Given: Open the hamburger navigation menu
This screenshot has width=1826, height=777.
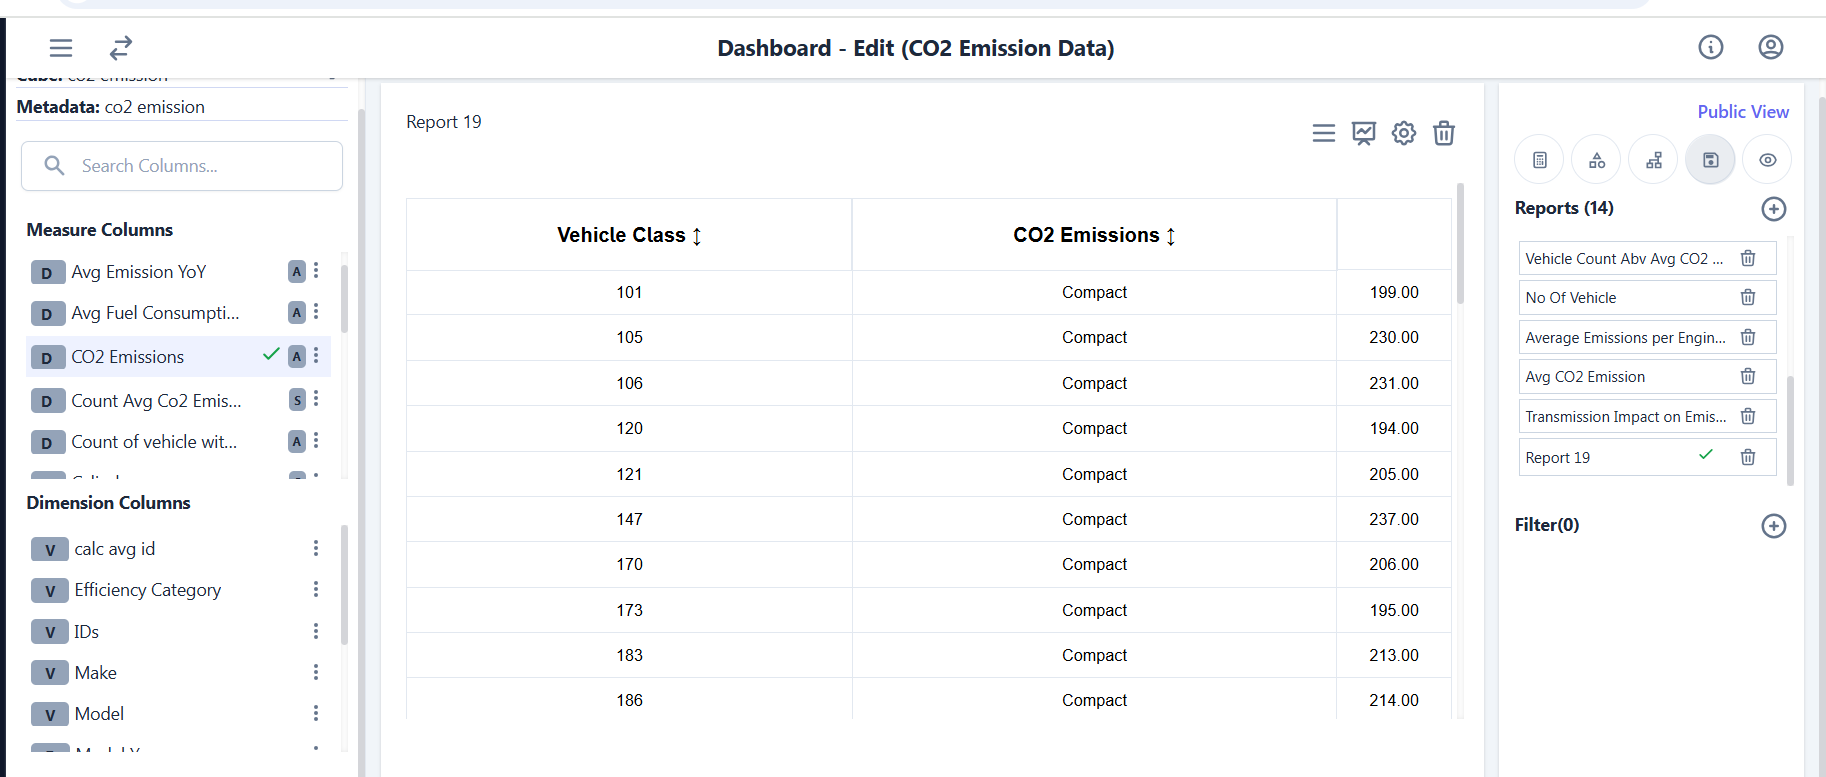Looking at the screenshot, I should coord(61,48).
